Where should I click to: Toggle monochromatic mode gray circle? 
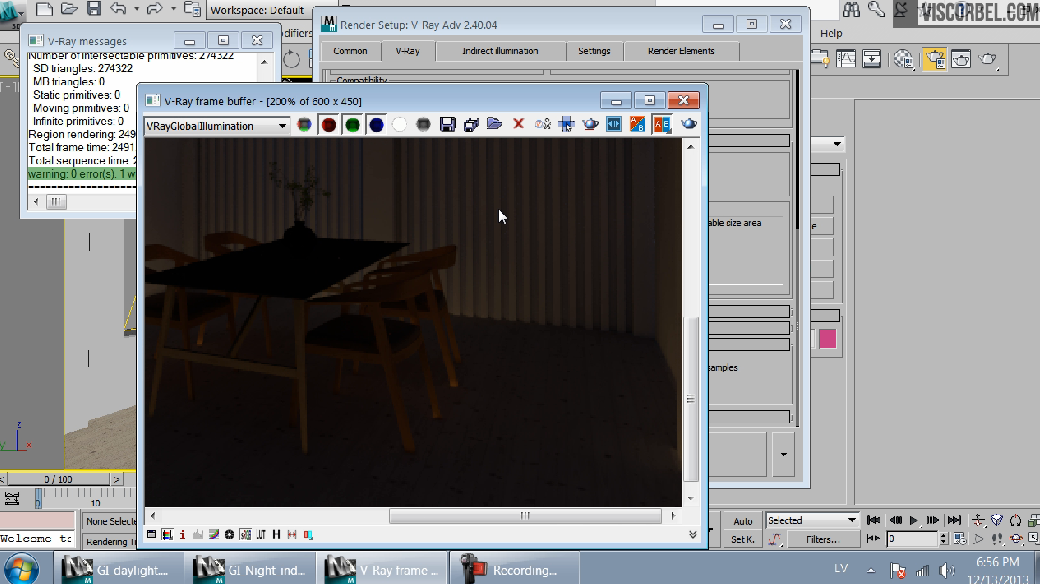point(423,125)
